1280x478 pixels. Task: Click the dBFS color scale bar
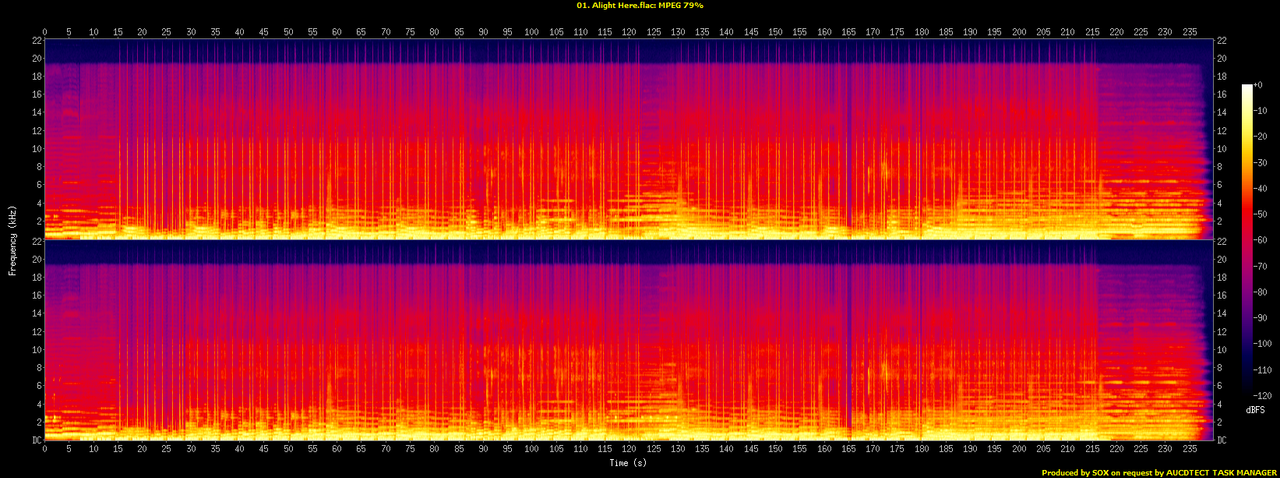(x=1247, y=242)
